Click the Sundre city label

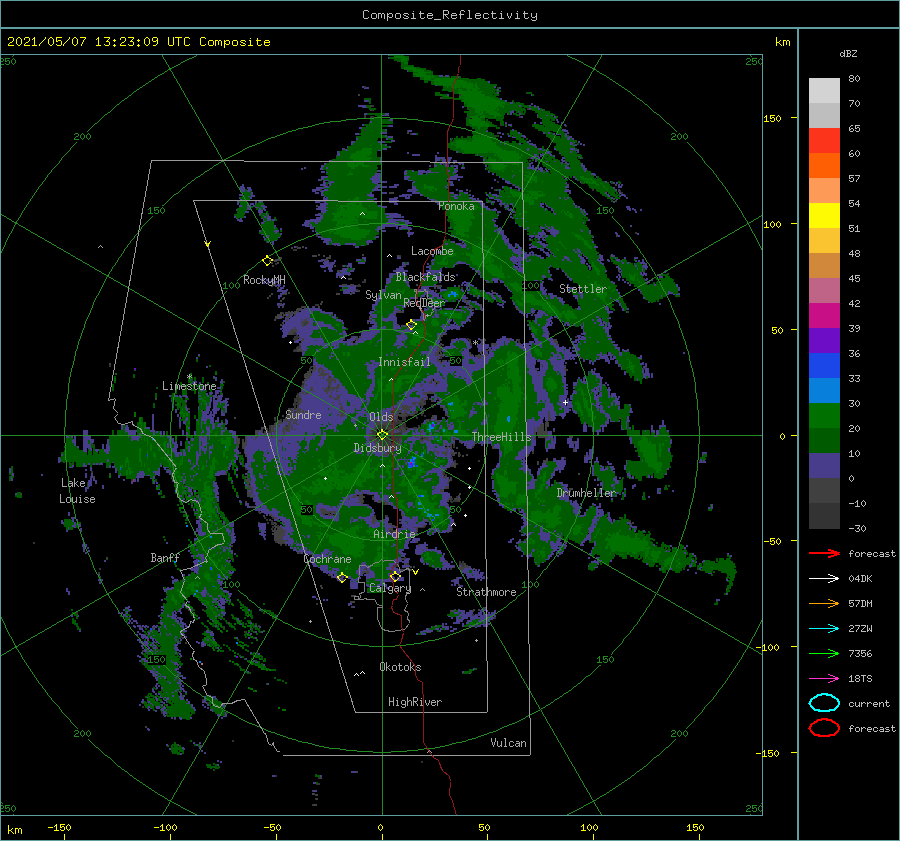point(303,414)
